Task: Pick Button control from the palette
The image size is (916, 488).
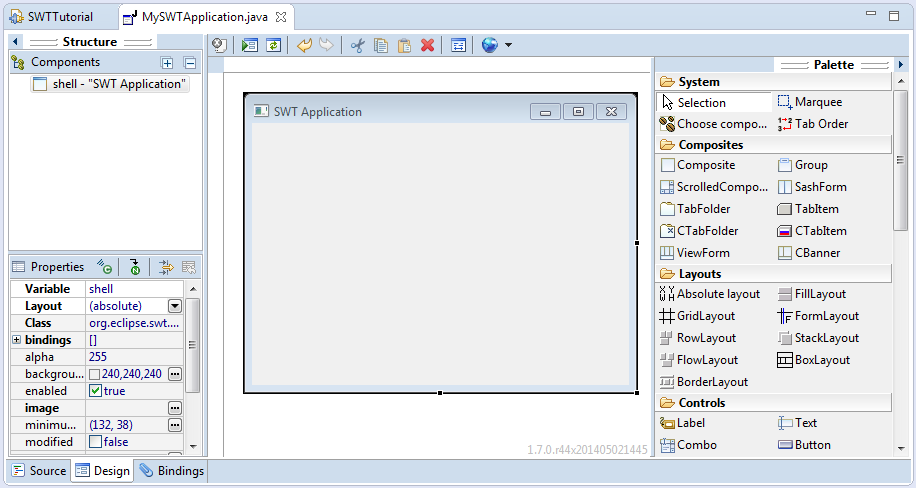Action: coord(804,445)
